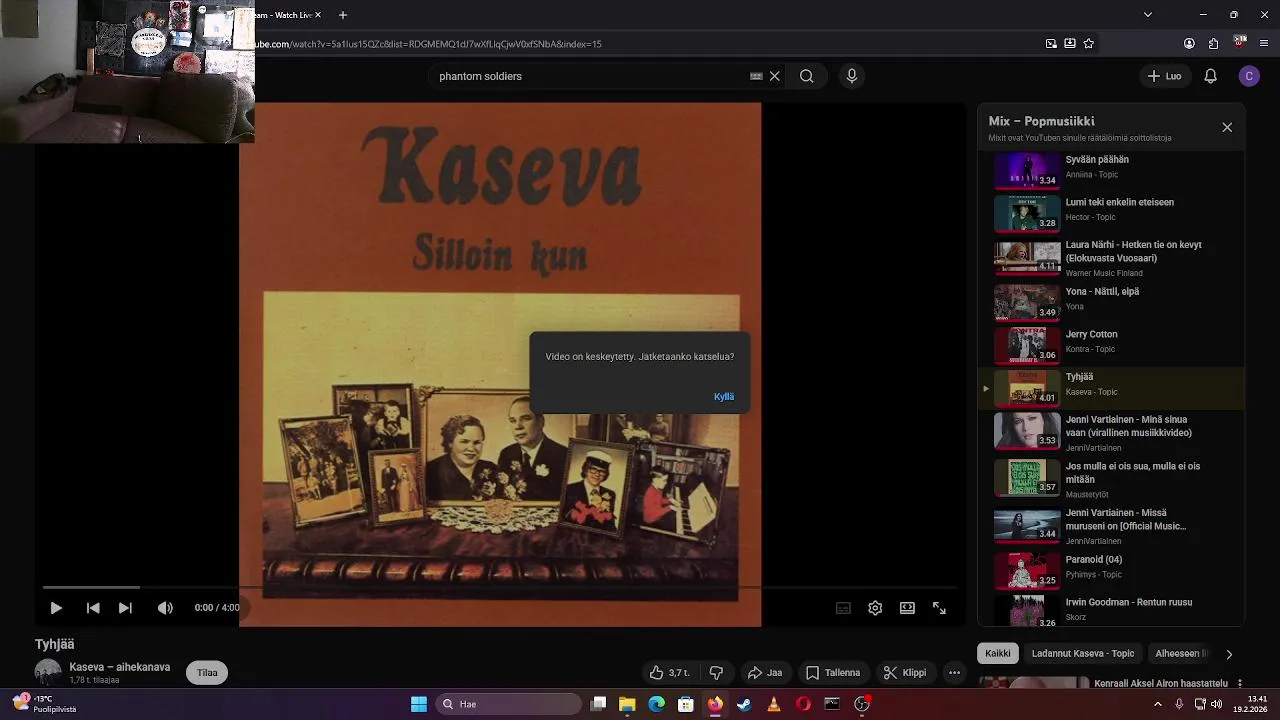
Task: Save the video with Tallenna
Action: click(x=834, y=673)
